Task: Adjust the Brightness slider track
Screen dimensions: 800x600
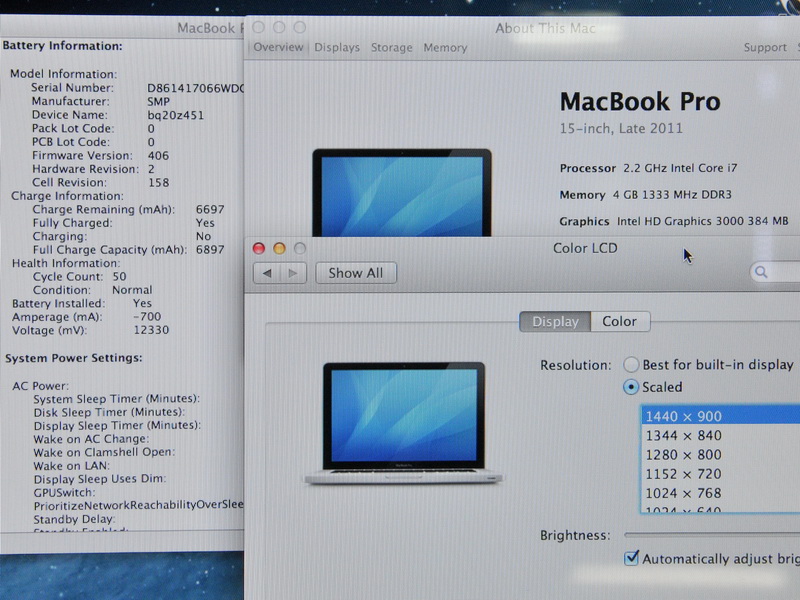Action: tap(712, 535)
